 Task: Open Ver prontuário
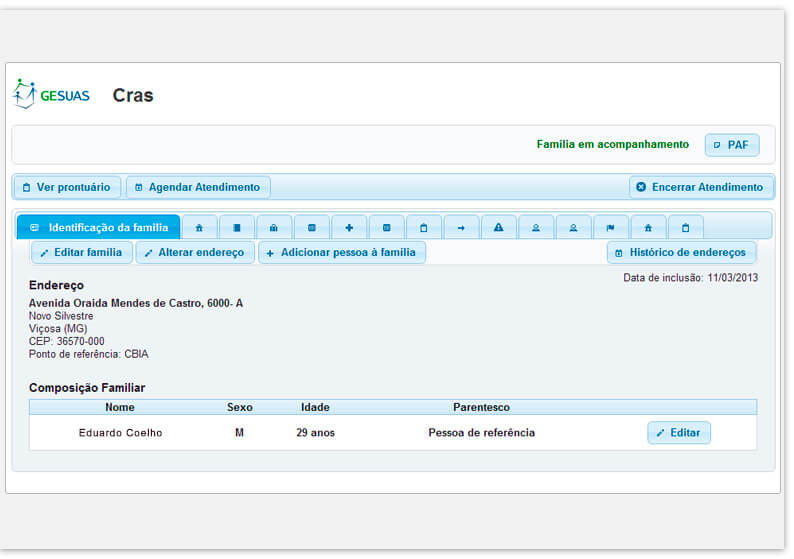coord(67,187)
